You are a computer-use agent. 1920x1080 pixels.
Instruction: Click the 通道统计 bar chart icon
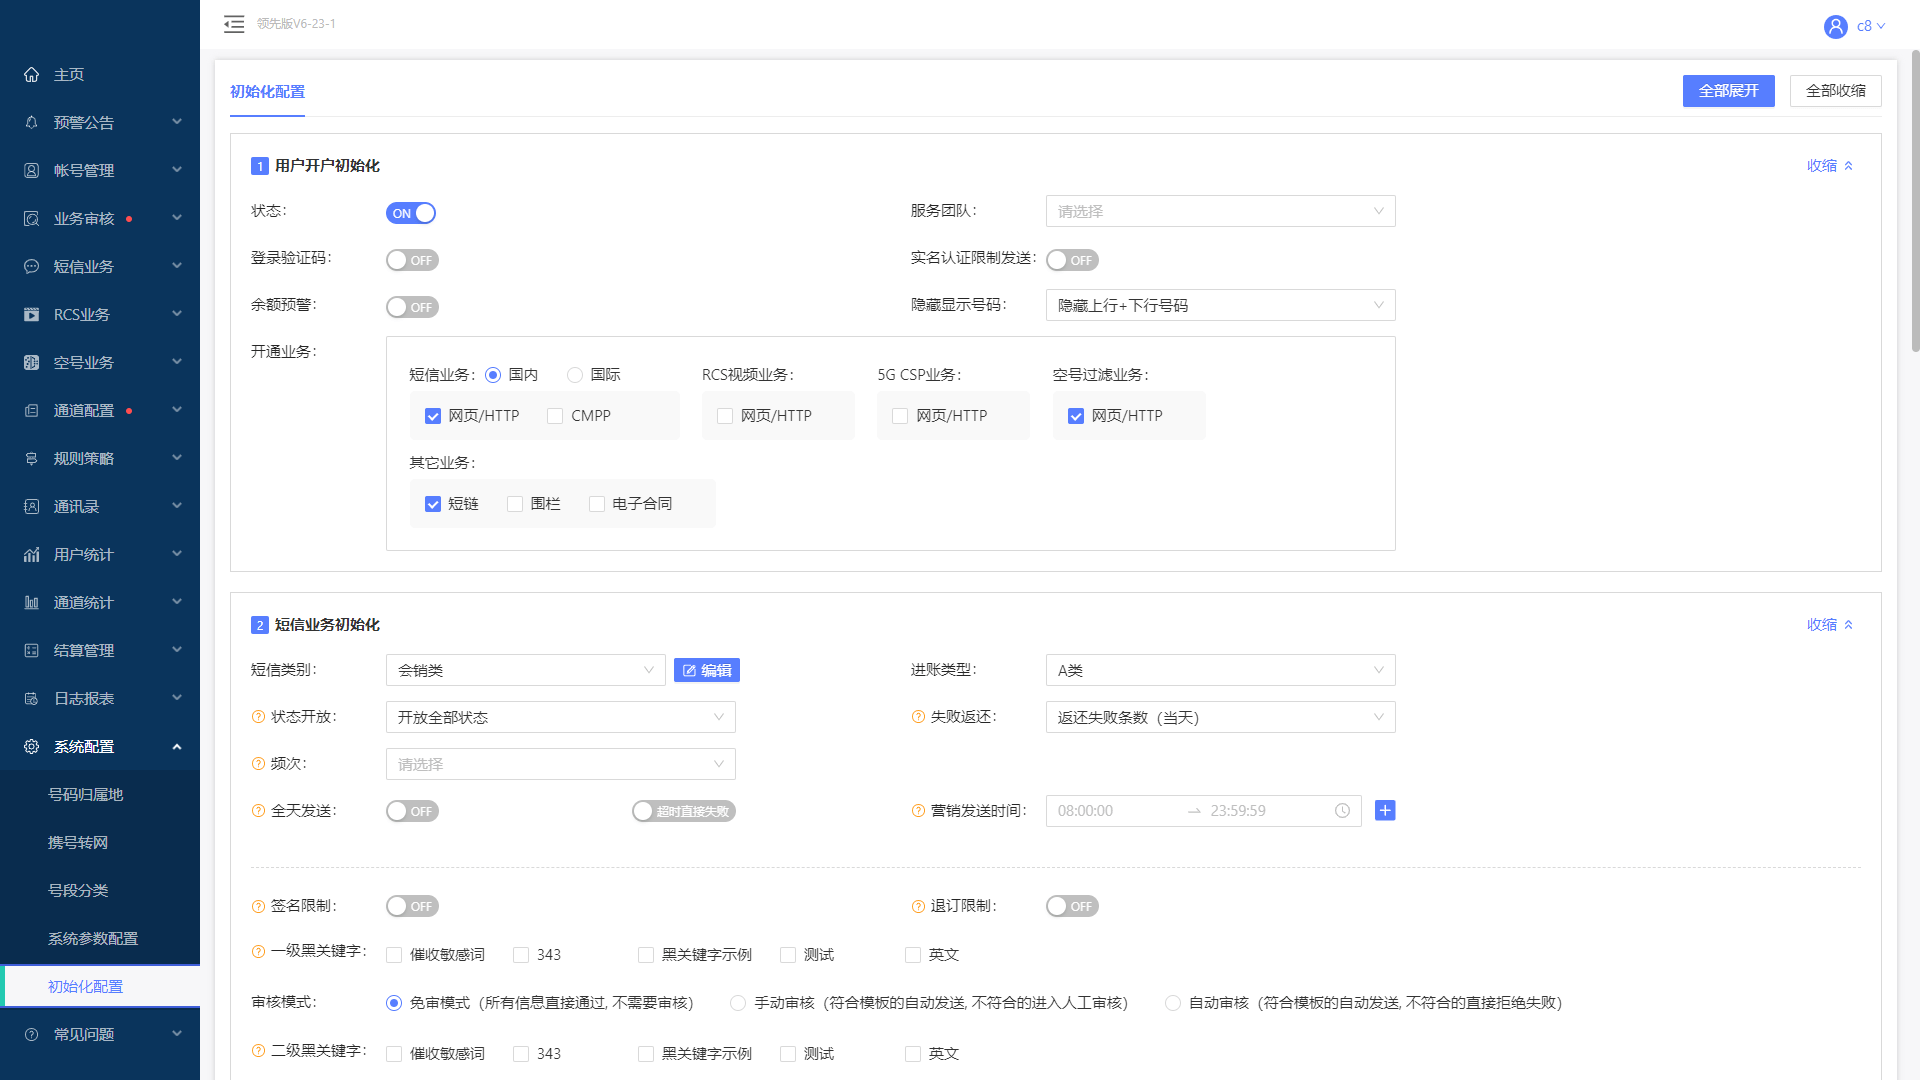(32, 603)
